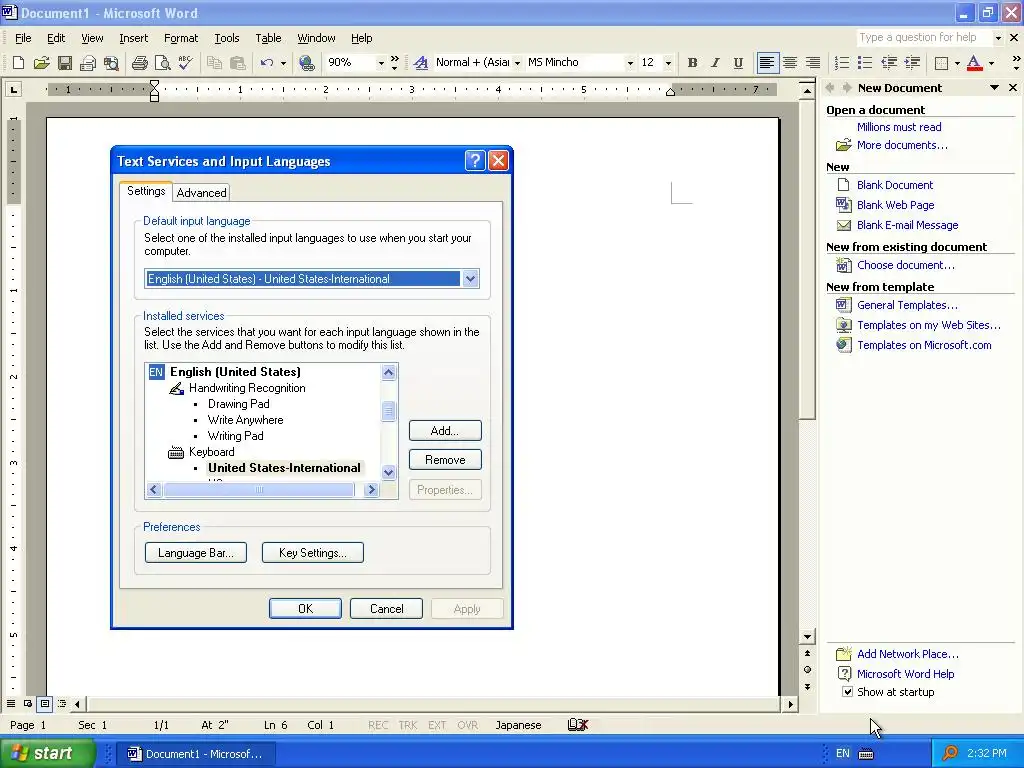Click the Bulleted list icon
The width and height of the screenshot is (1024, 768).
click(x=865, y=63)
